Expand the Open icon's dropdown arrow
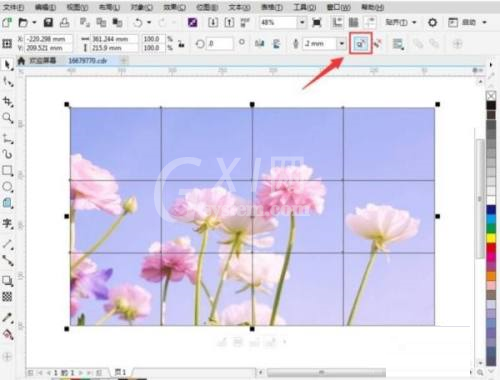Screen dimensions: 500x380 click(34, 23)
